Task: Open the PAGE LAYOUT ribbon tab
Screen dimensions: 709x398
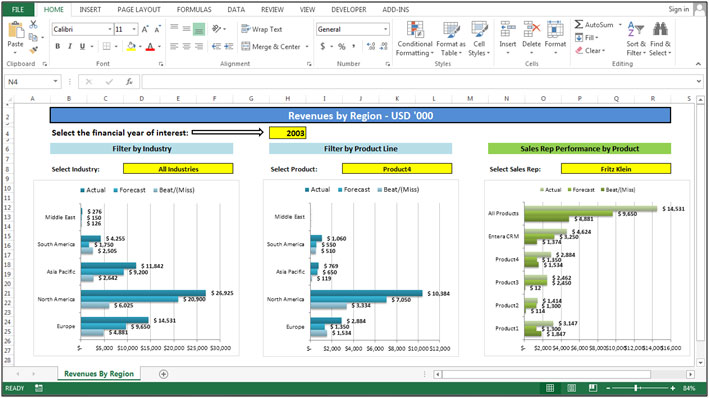Action: [x=139, y=9]
